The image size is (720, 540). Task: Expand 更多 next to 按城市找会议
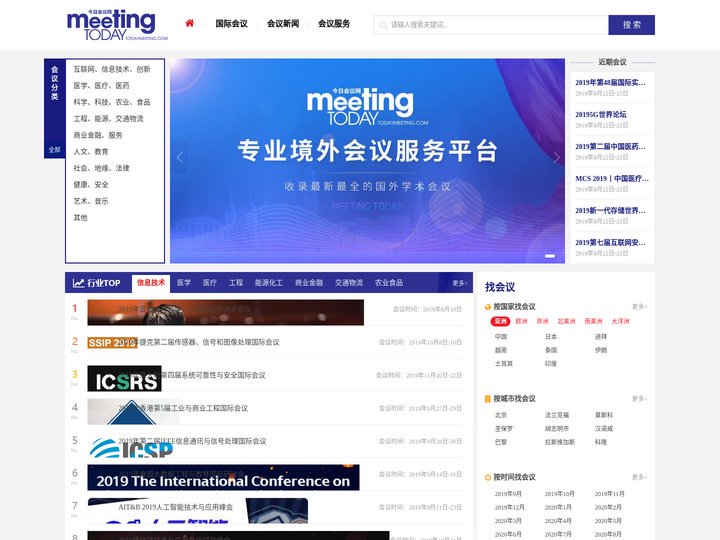click(x=639, y=399)
